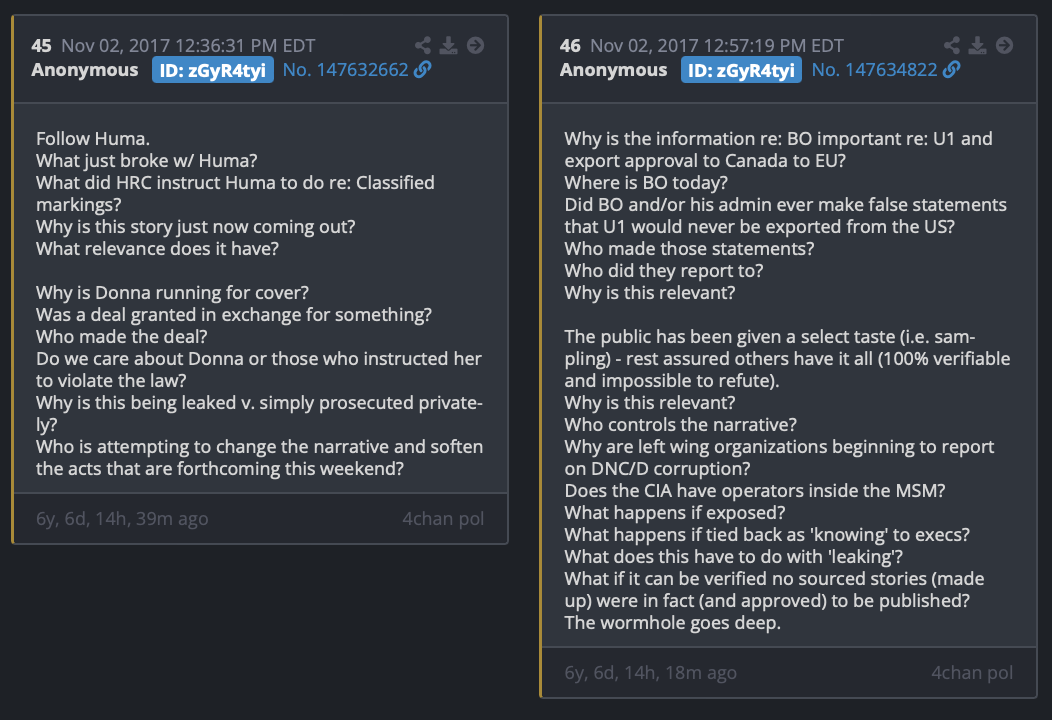Click the download icon on post 46
Screen dimensions: 1052x720
[978, 46]
